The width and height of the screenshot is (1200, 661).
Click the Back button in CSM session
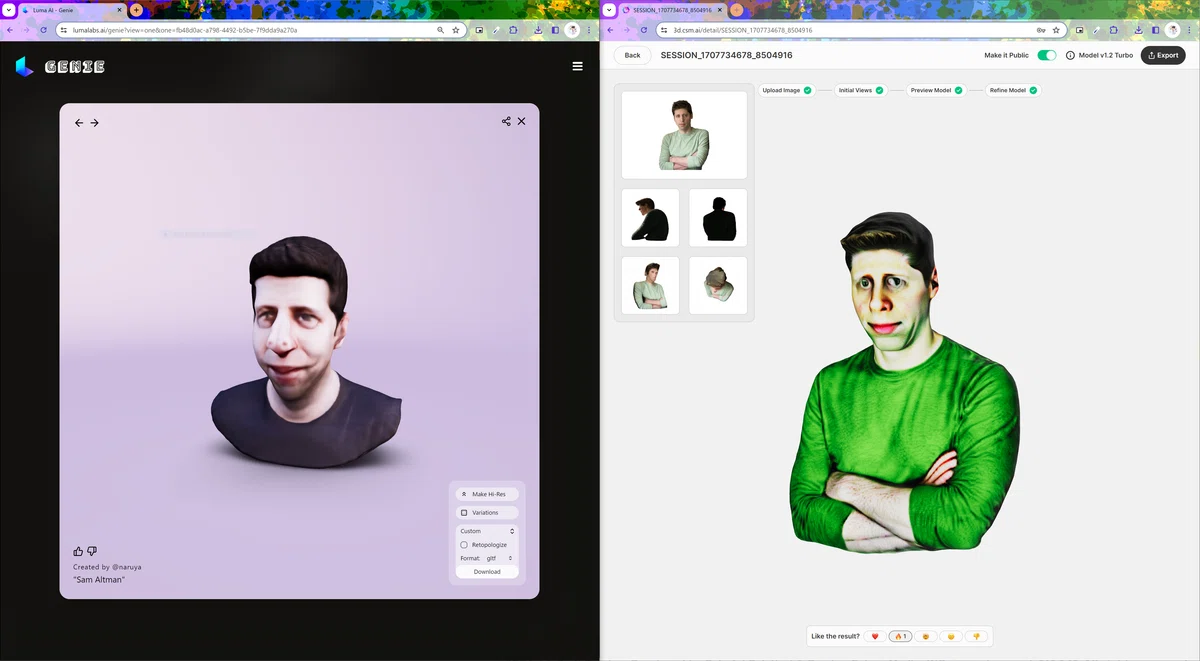pyautogui.click(x=632, y=55)
